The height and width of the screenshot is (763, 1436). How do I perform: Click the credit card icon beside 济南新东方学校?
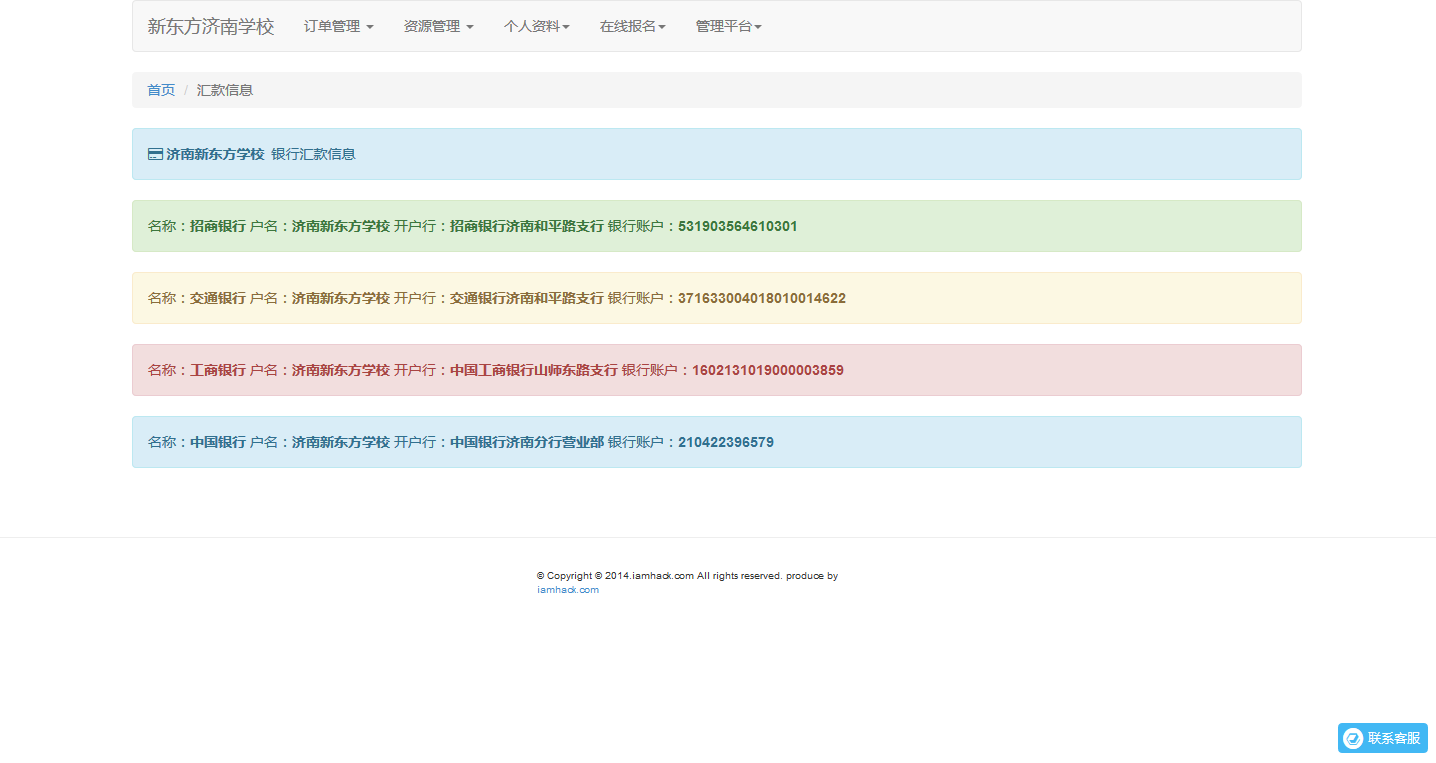pyautogui.click(x=155, y=154)
